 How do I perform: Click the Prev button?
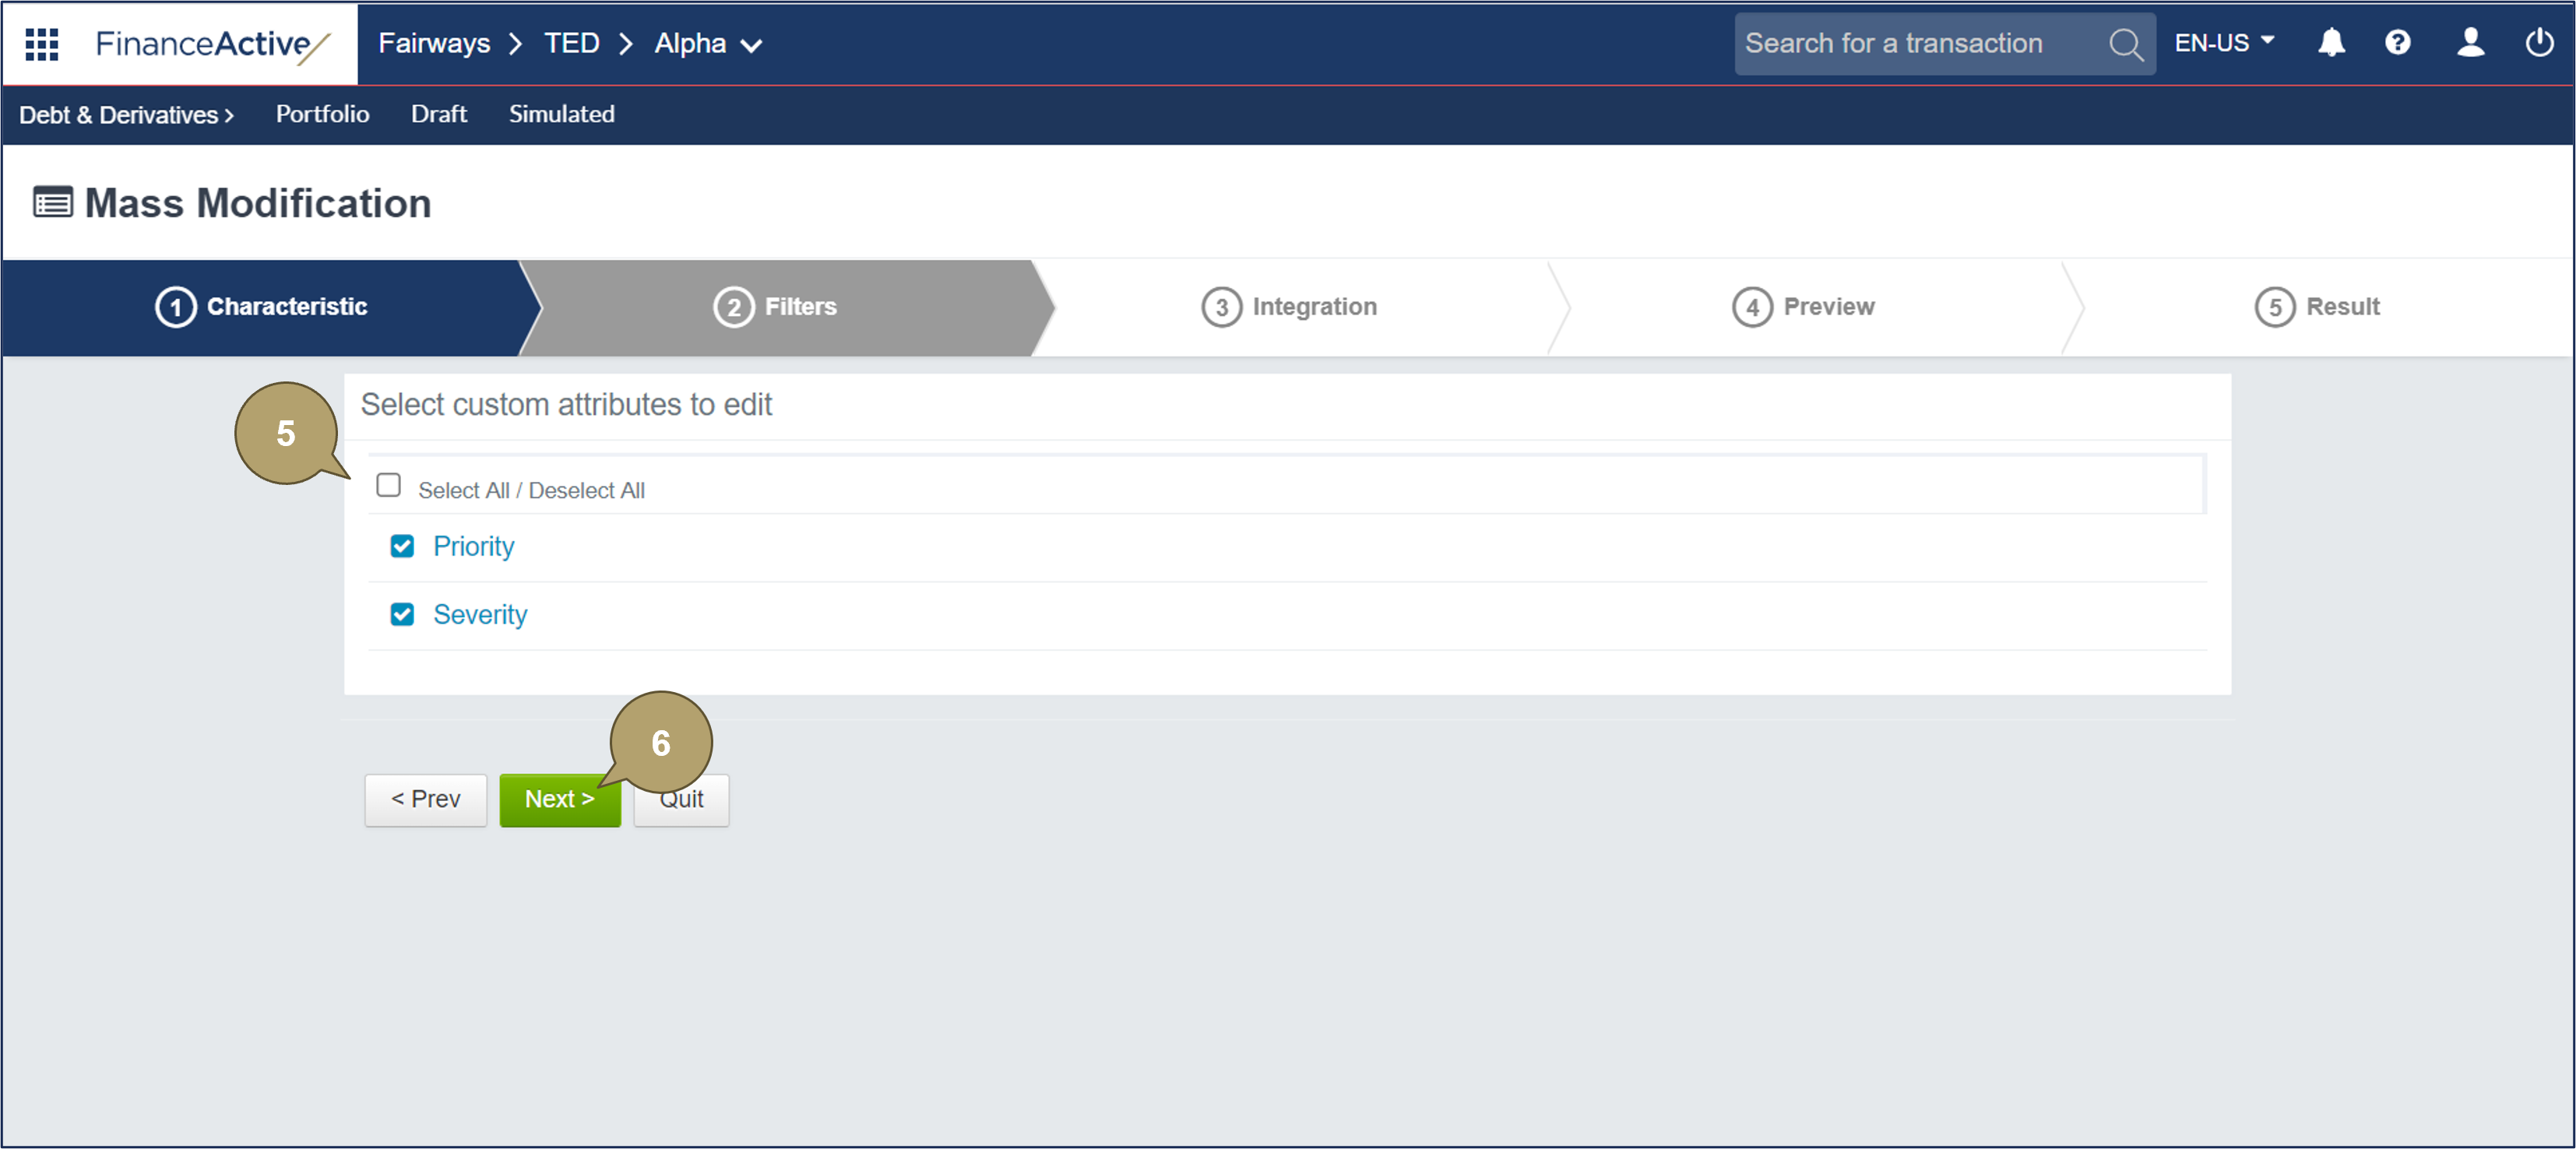[425, 800]
